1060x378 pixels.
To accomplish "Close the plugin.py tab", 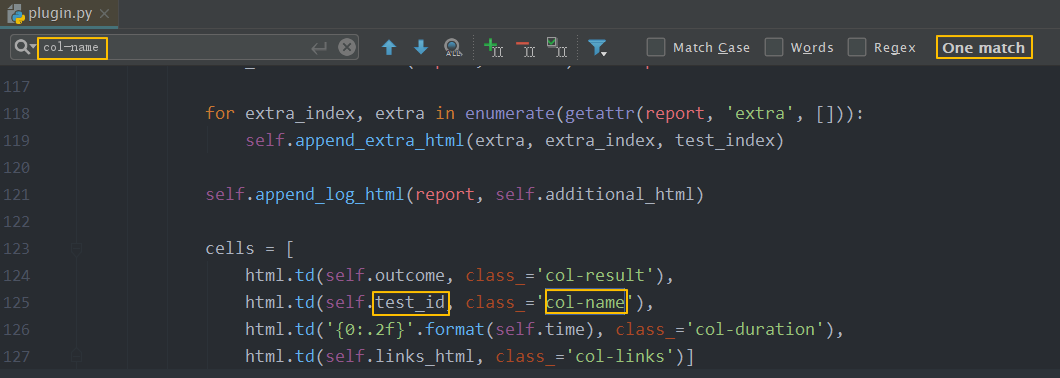I will [x=103, y=14].
